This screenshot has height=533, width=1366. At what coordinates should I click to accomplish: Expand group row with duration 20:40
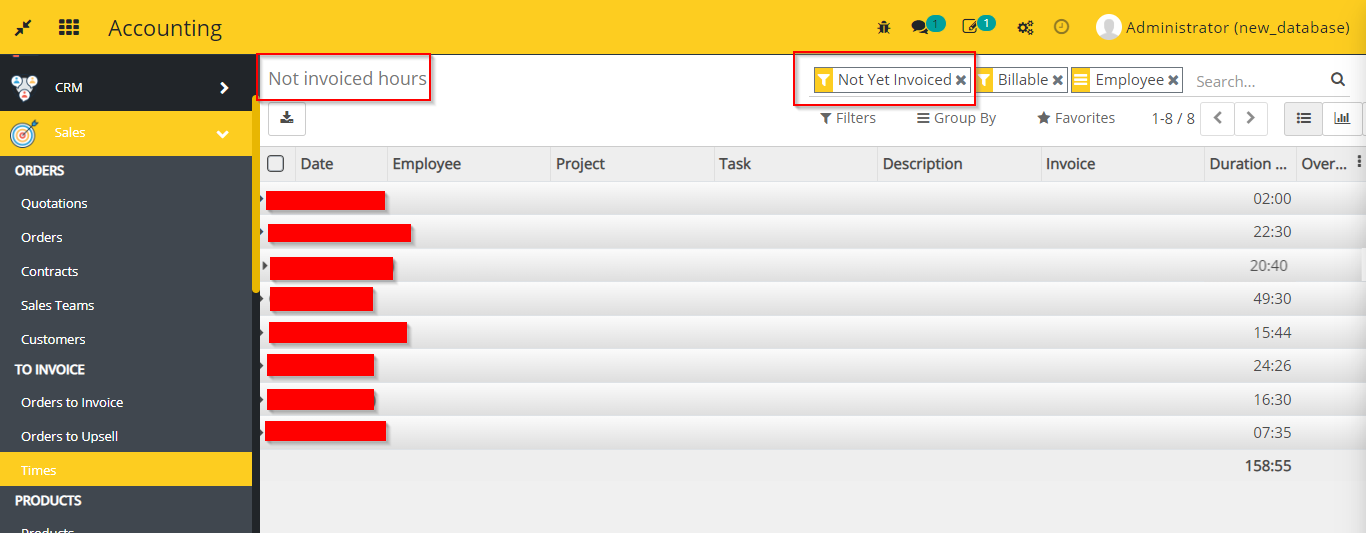tap(812, 266)
